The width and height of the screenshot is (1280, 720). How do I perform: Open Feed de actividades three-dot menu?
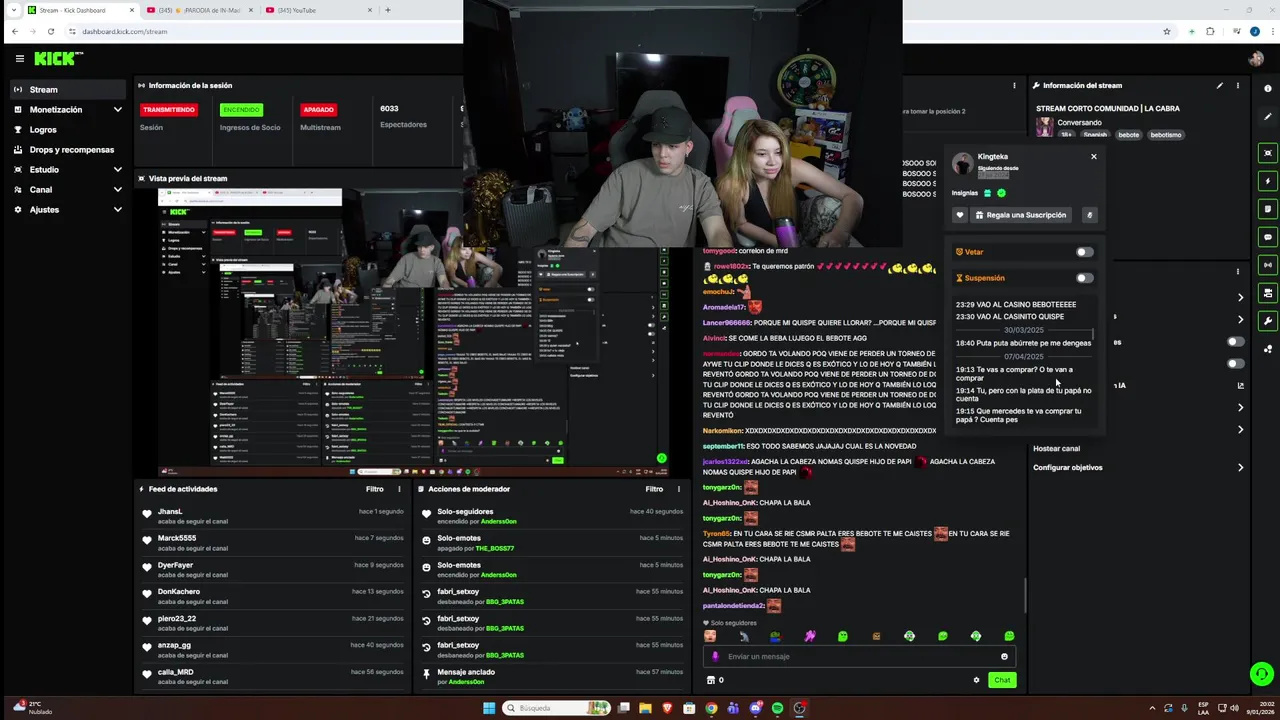tap(399, 489)
